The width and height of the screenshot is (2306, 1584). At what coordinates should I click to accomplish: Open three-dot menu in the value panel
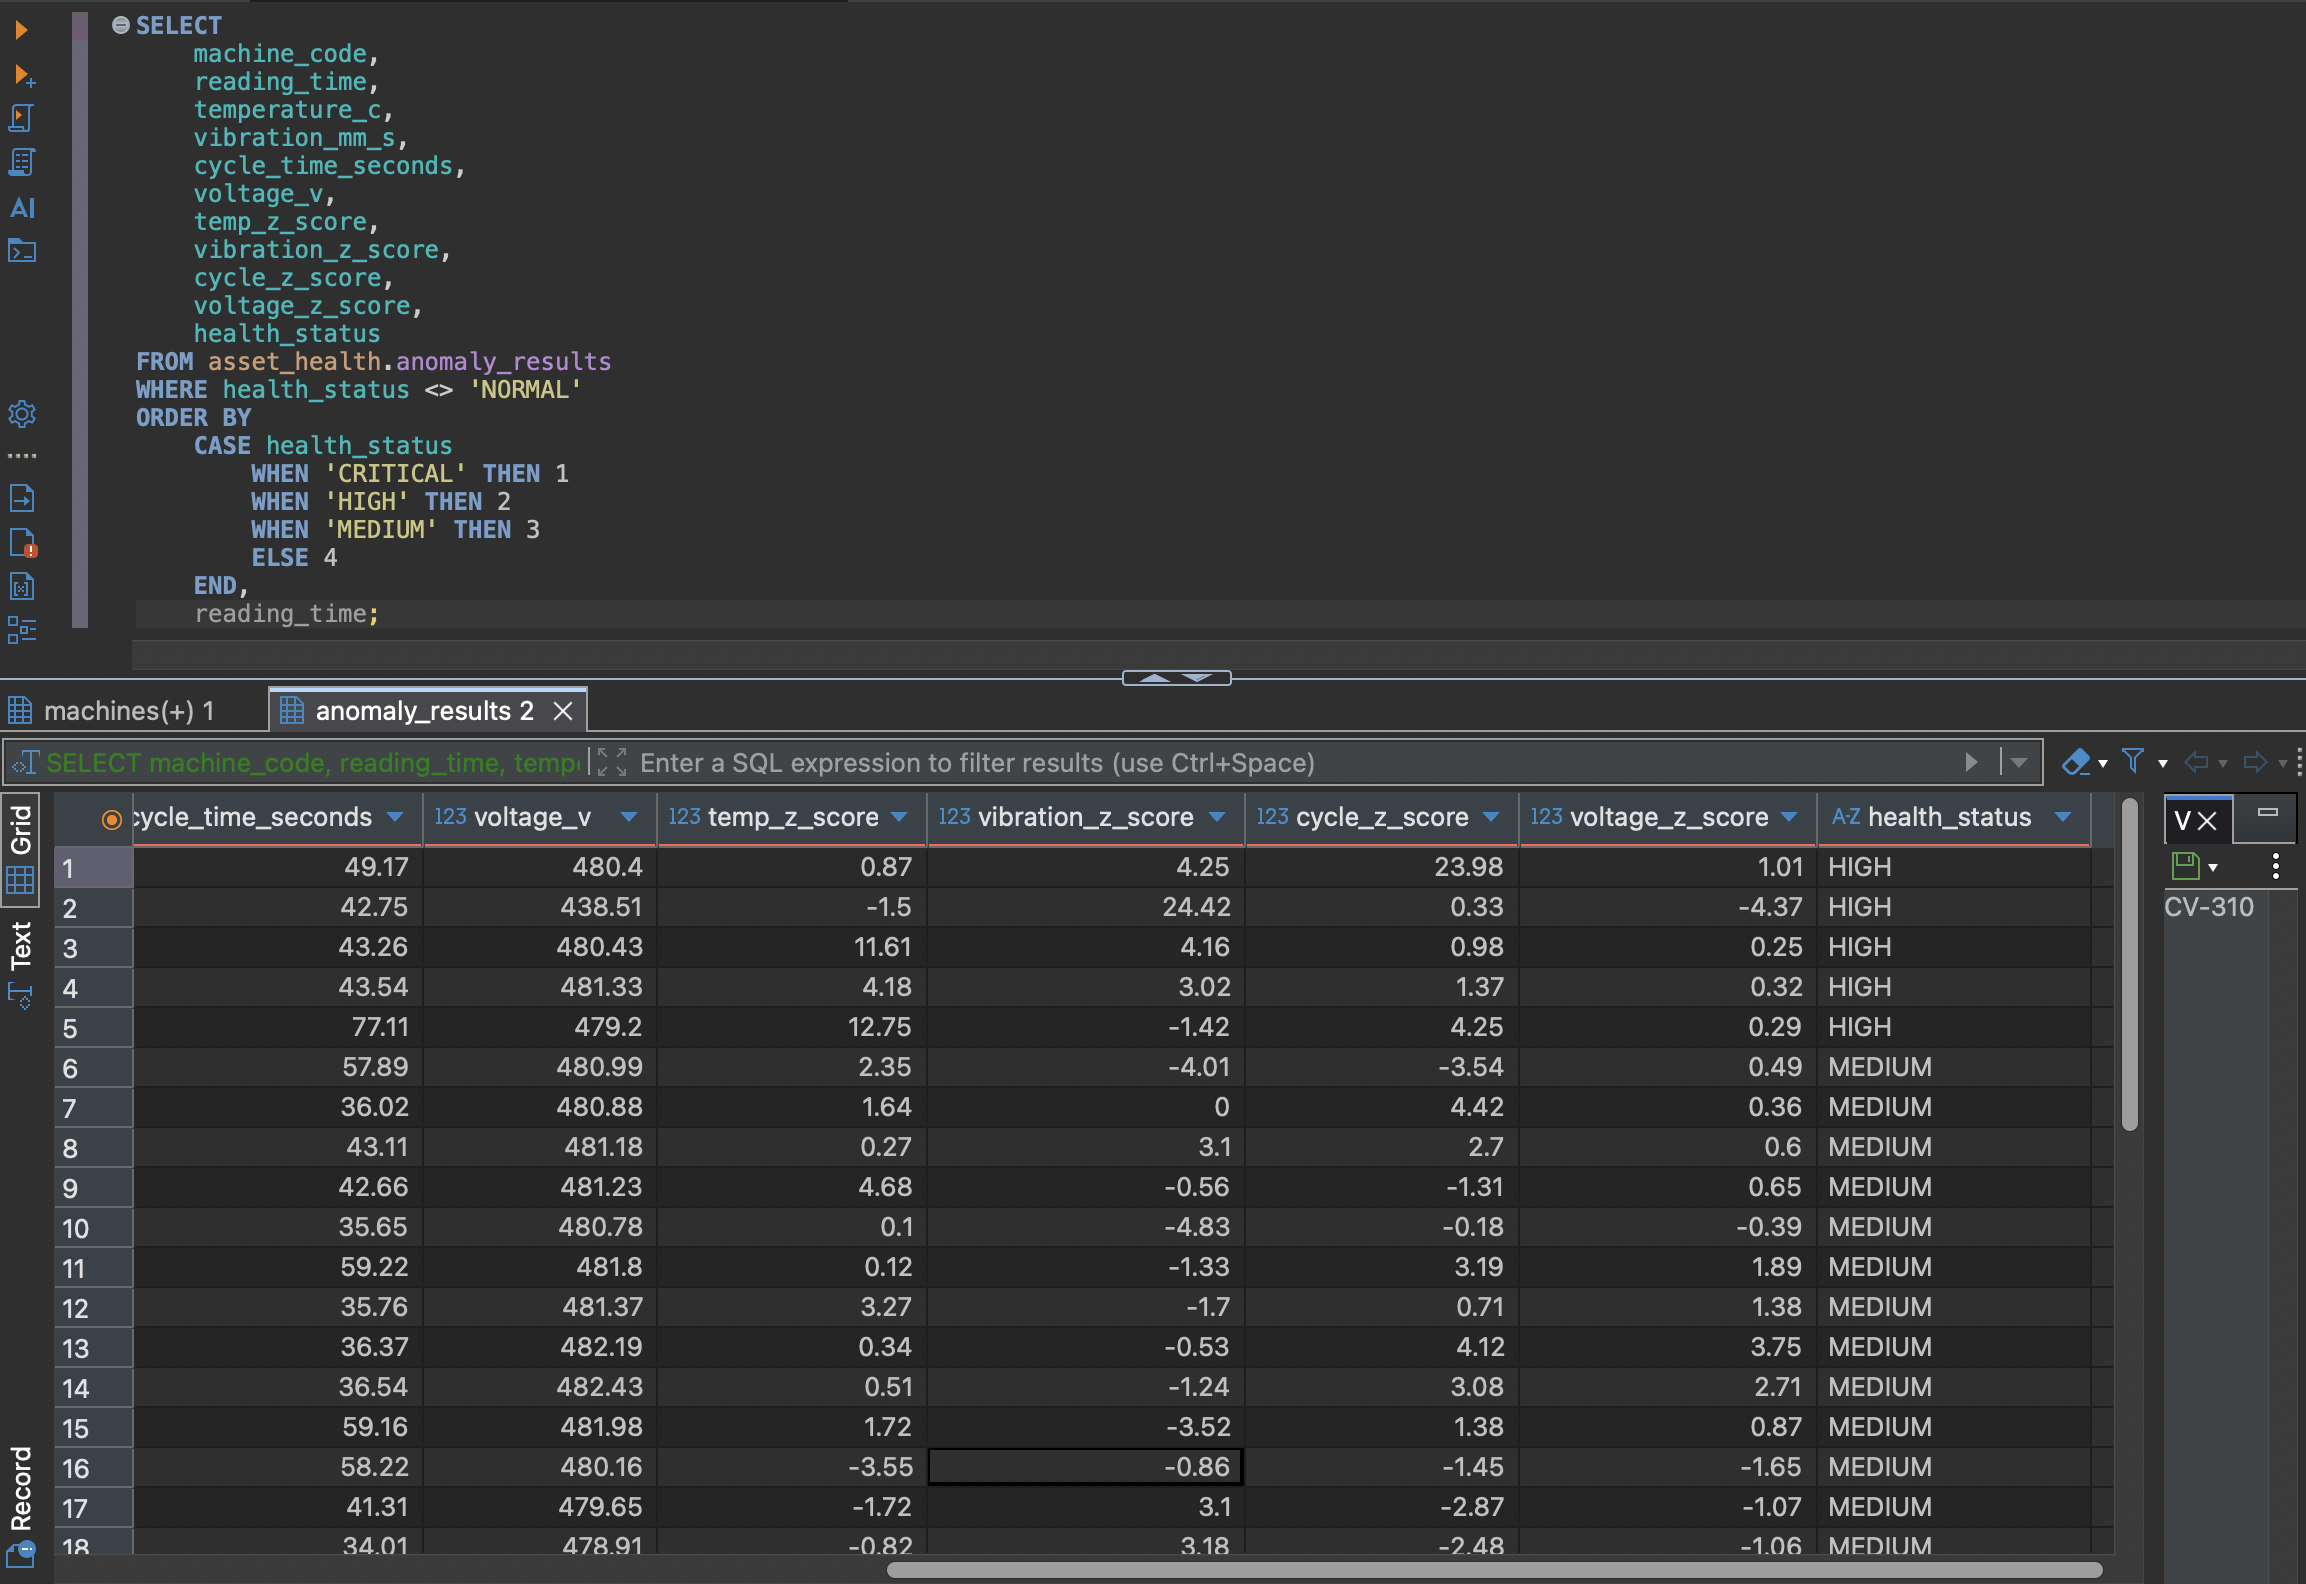tap(2276, 865)
